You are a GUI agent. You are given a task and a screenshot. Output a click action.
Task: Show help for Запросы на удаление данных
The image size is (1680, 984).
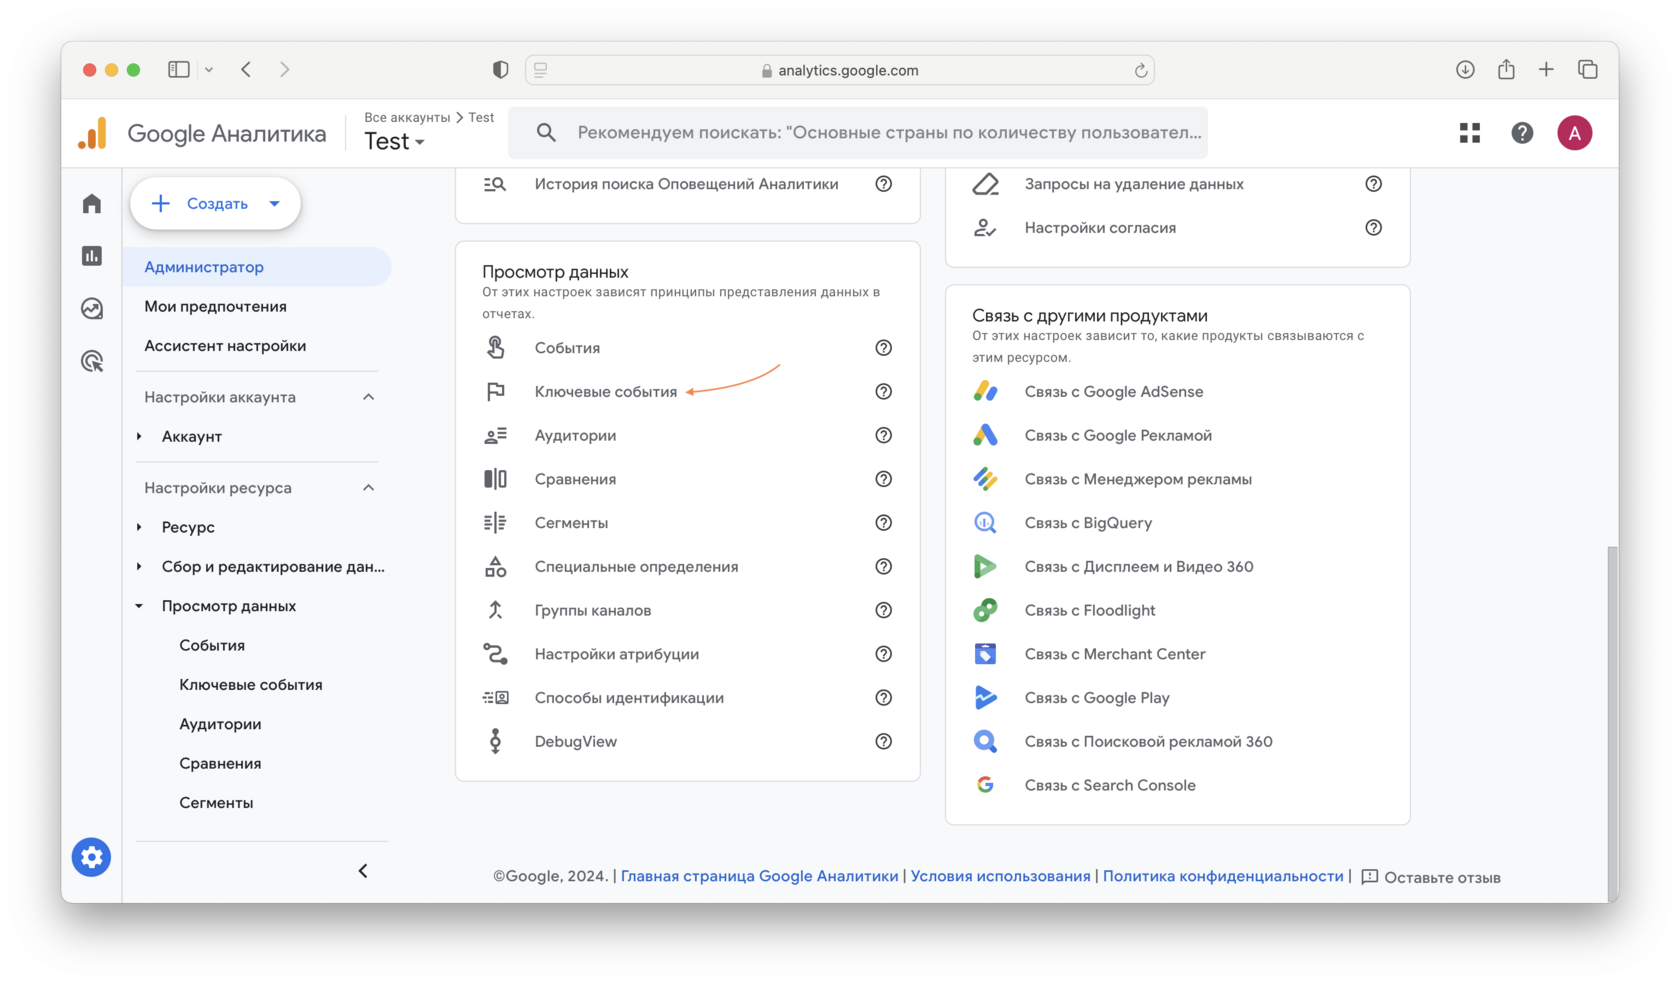tap(1373, 184)
